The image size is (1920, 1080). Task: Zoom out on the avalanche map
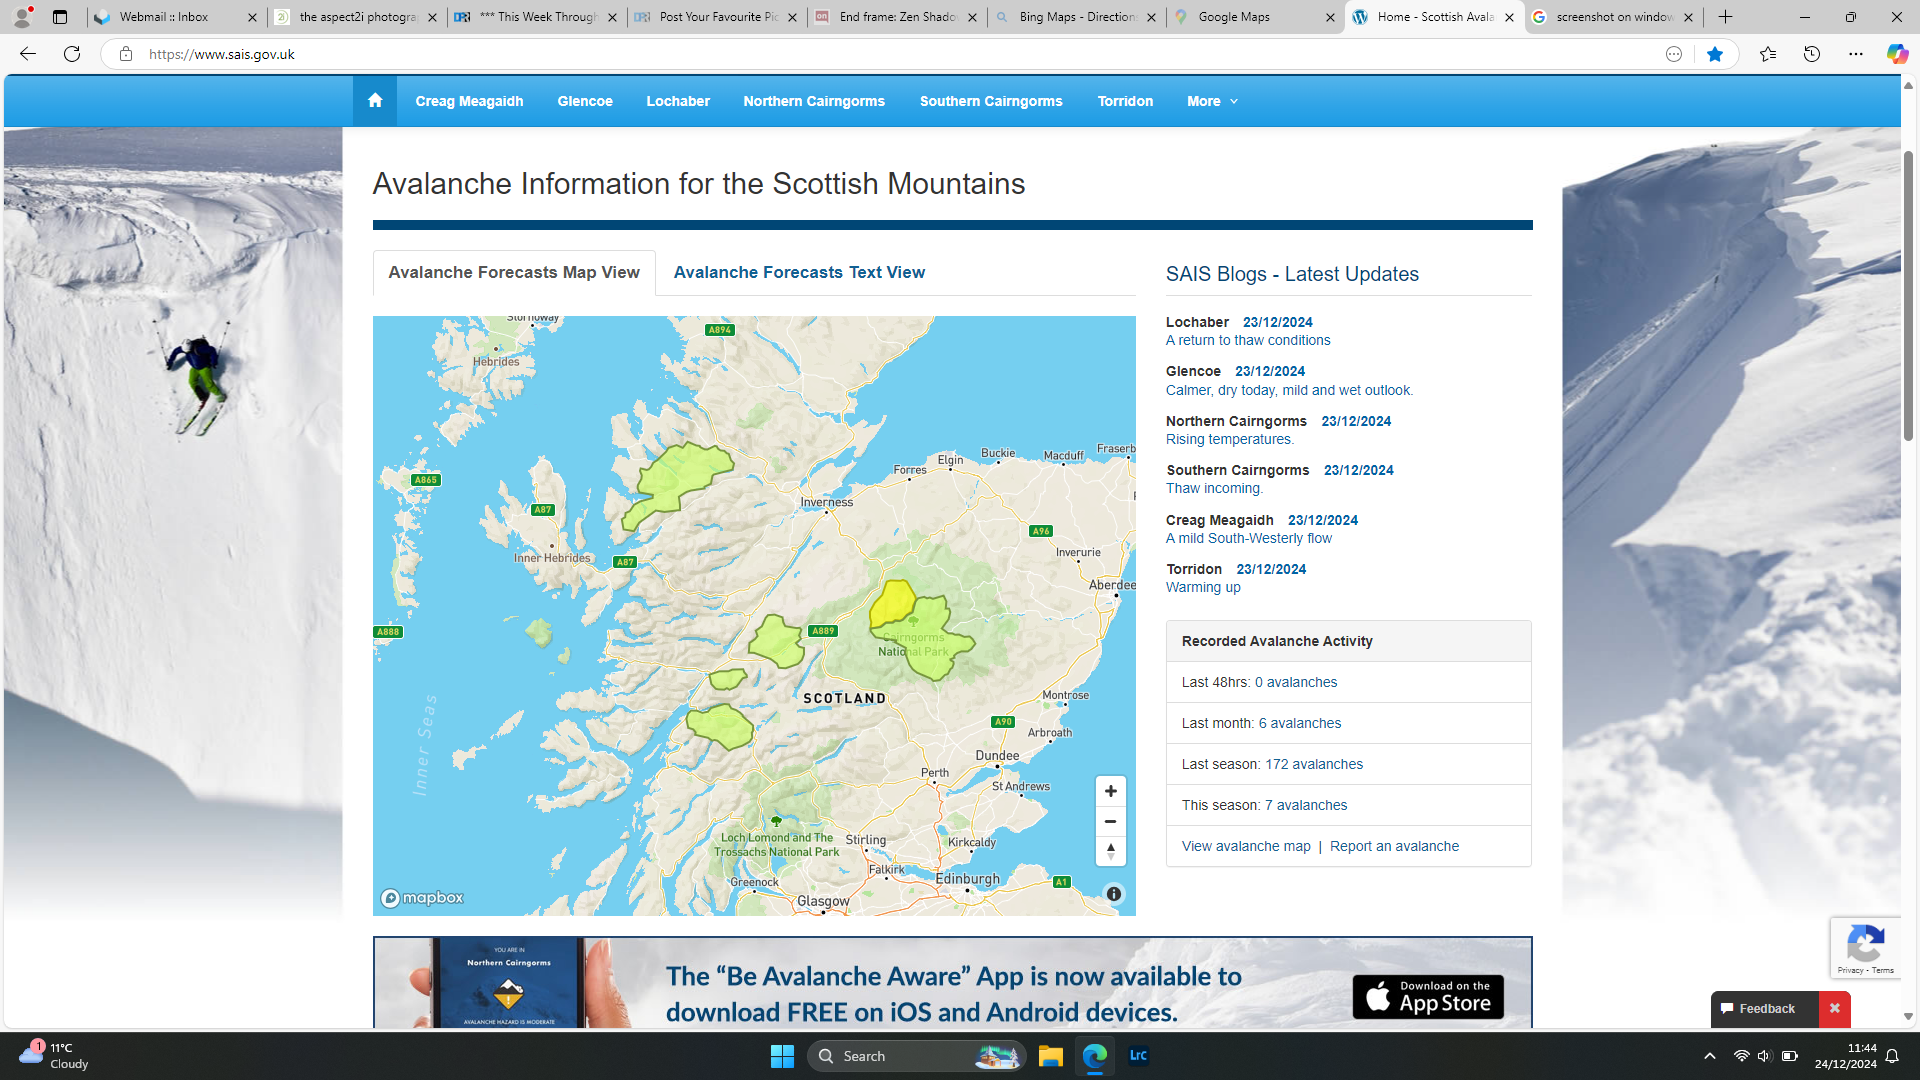pyautogui.click(x=1110, y=821)
